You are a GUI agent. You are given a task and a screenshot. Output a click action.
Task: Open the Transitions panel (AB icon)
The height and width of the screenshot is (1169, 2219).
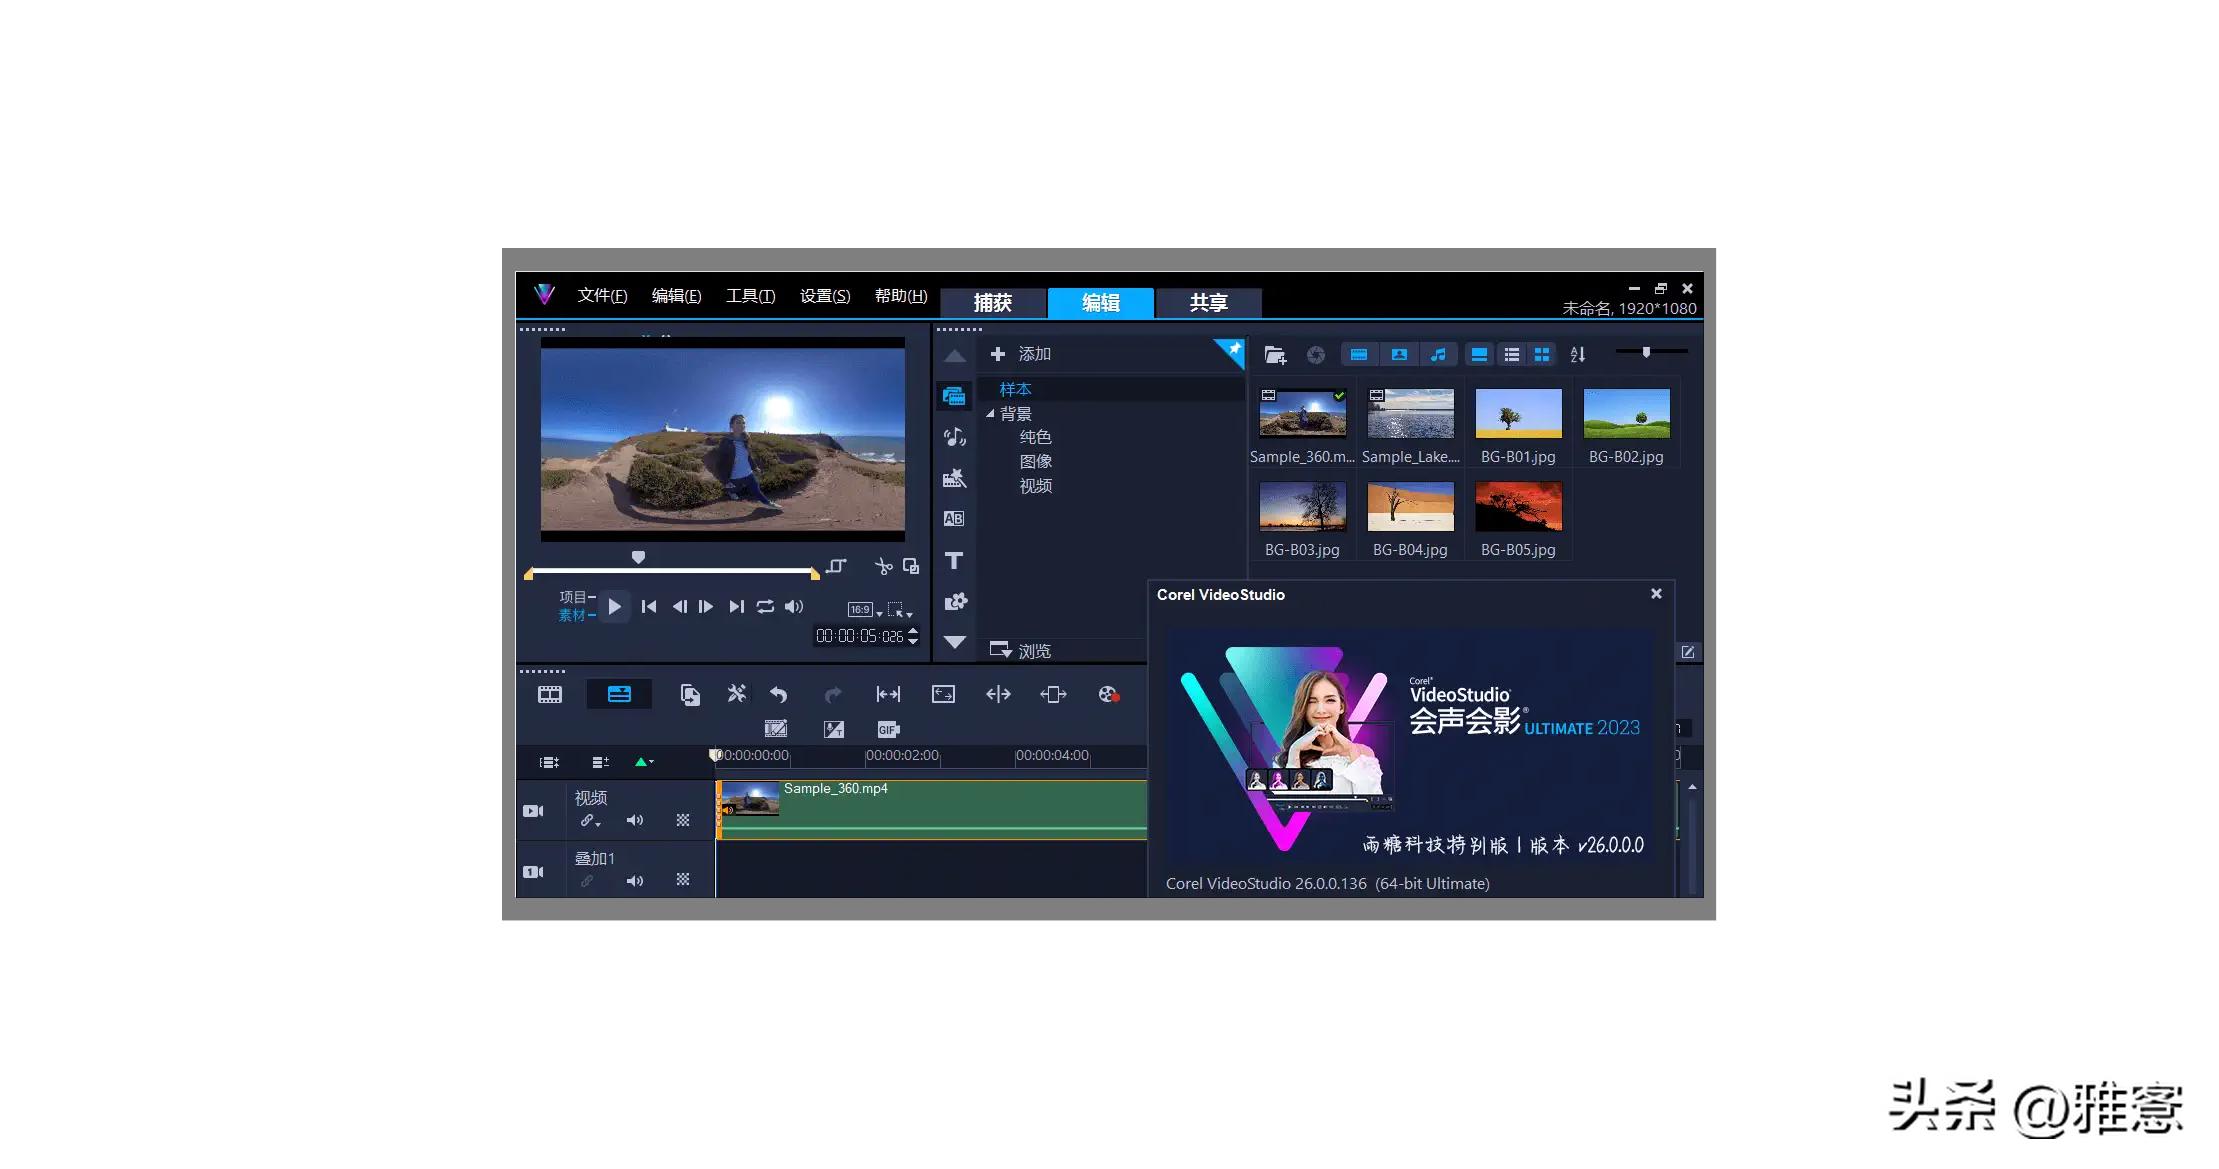(x=954, y=518)
